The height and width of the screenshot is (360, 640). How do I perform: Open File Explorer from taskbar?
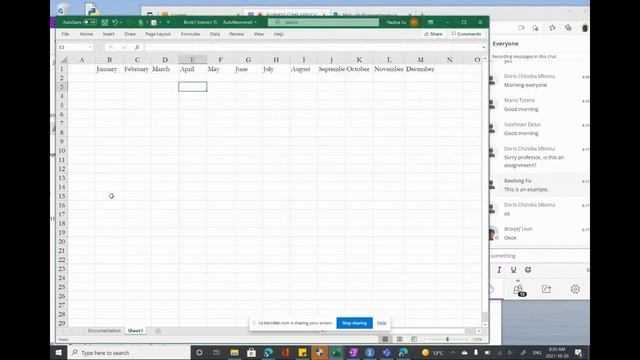pos(234,352)
